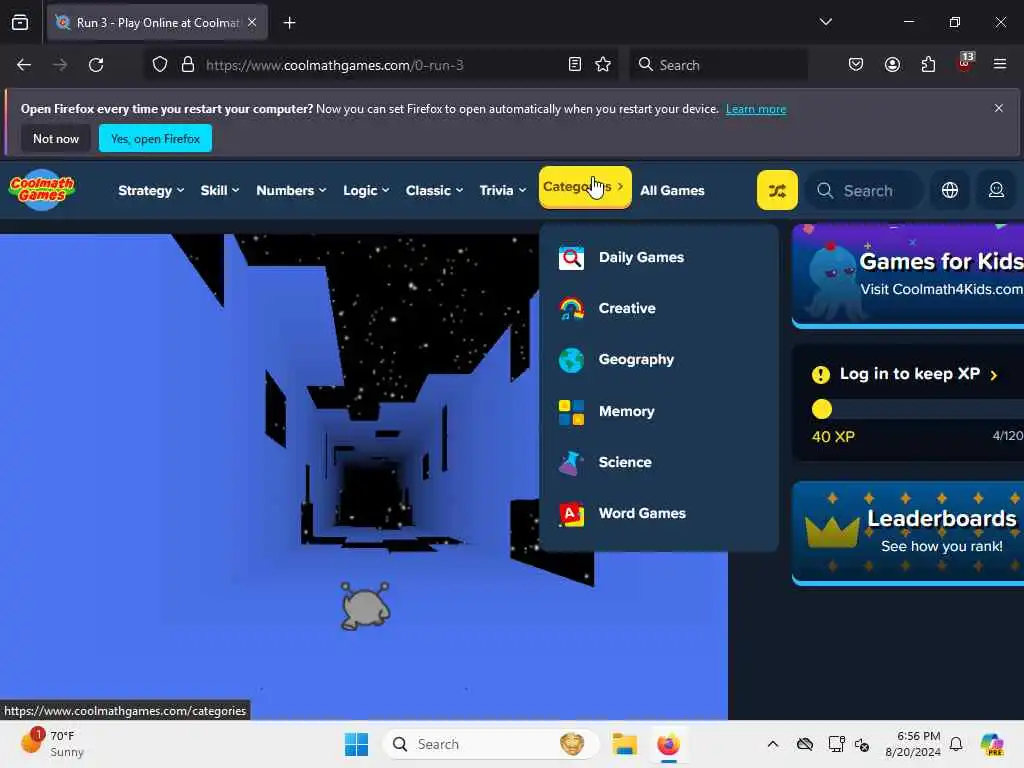Toggle Firefox reader view icon
The width and height of the screenshot is (1024, 768).
(575, 65)
